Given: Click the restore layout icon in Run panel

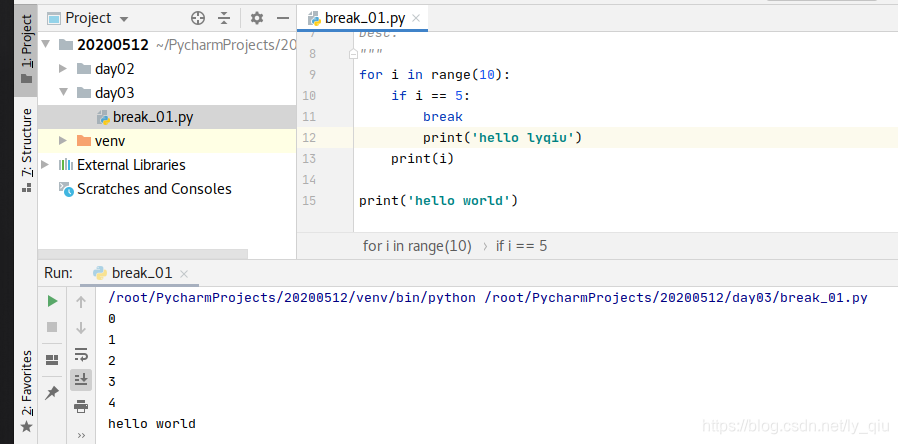Looking at the screenshot, I should click(52, 360).
